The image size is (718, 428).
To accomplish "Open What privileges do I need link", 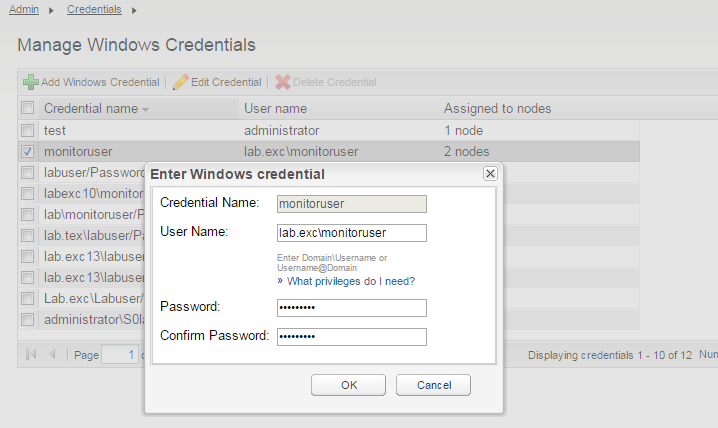I will tap(351, 281).
